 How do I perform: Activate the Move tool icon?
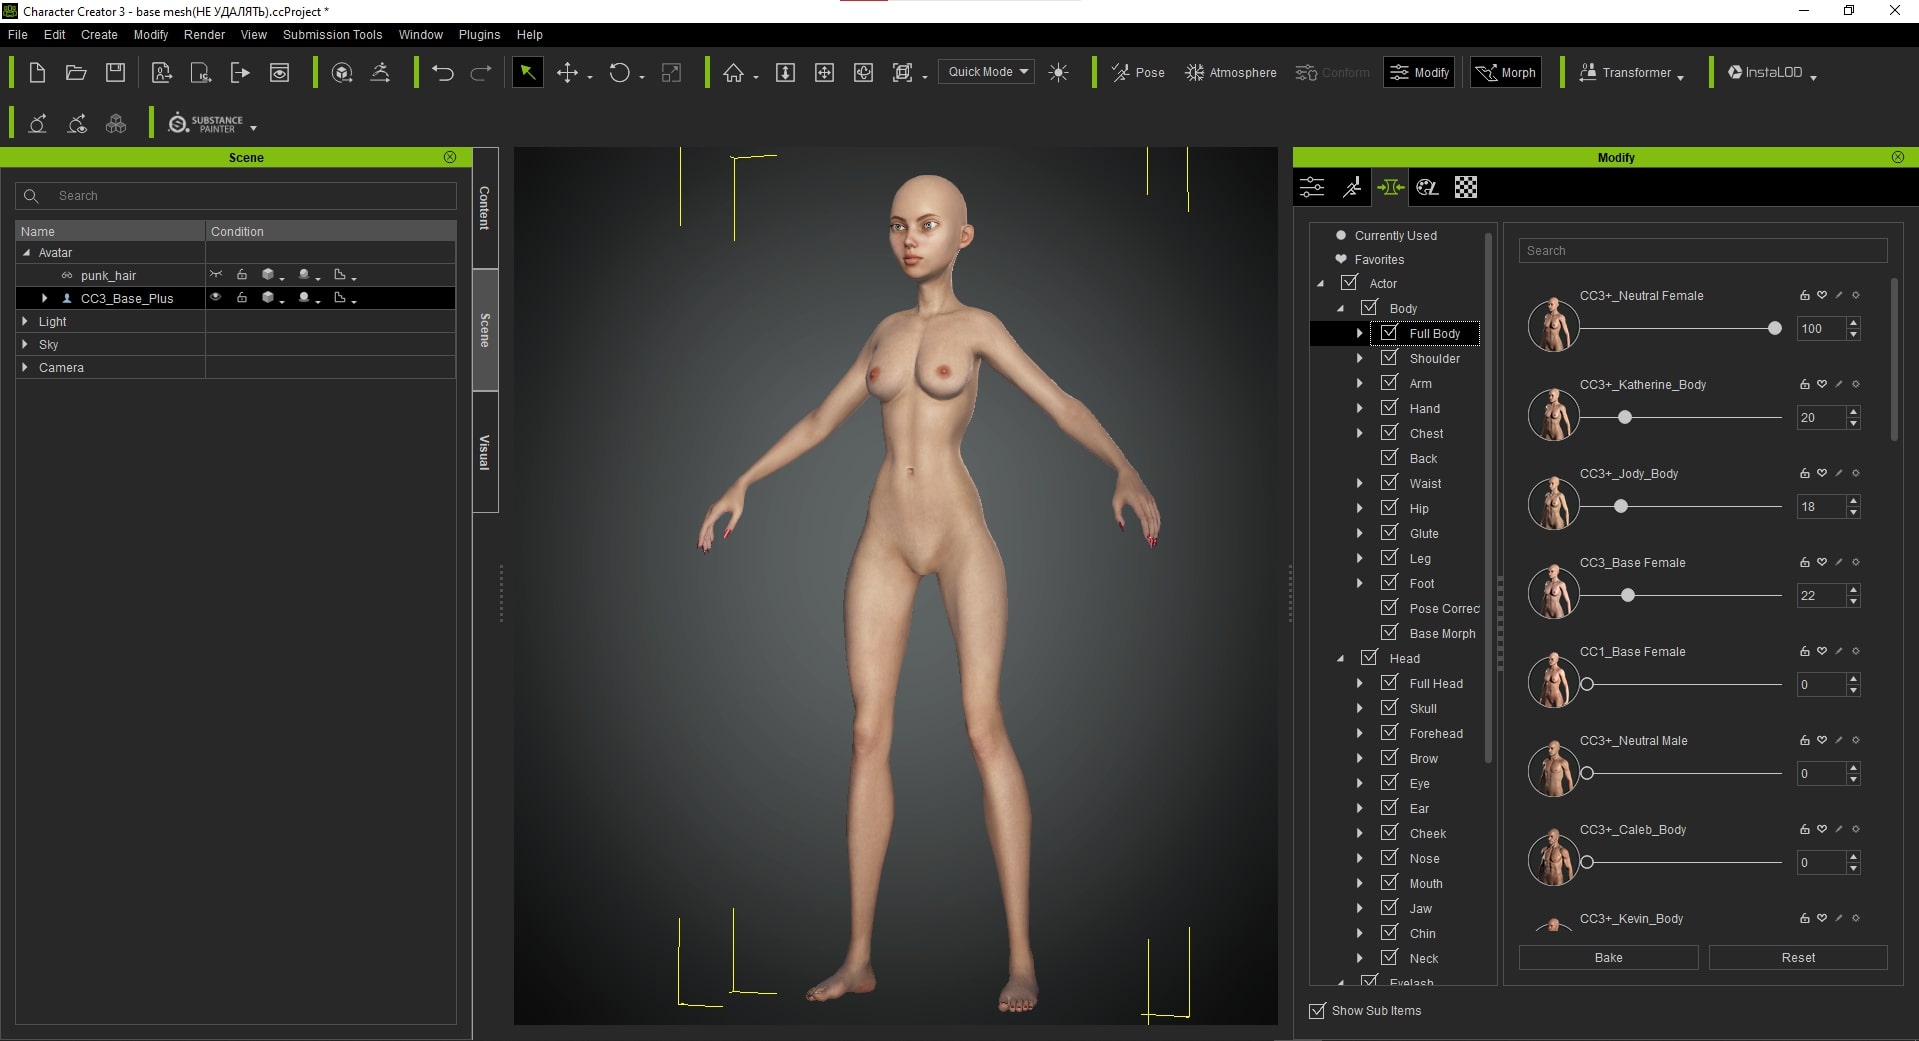point(567,72)
